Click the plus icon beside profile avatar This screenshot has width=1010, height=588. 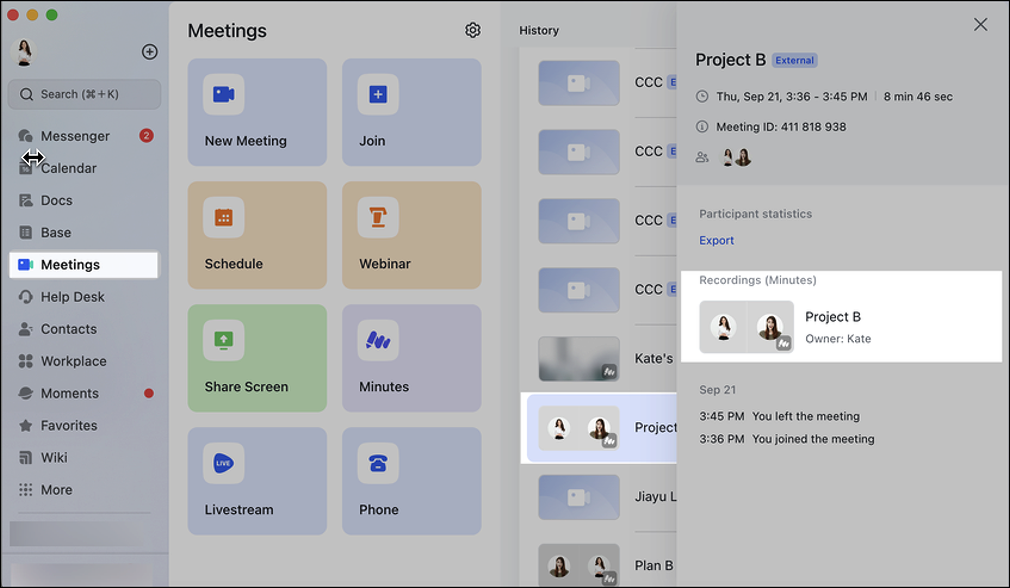150,52
